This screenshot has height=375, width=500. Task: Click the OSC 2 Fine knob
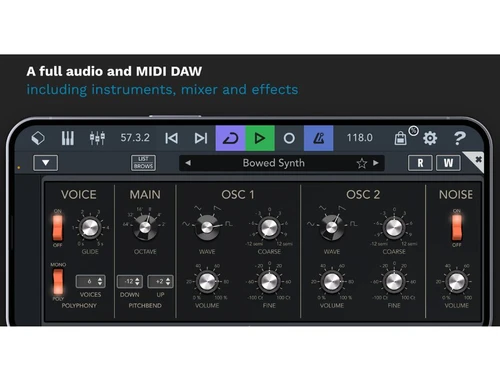point(394,282)
